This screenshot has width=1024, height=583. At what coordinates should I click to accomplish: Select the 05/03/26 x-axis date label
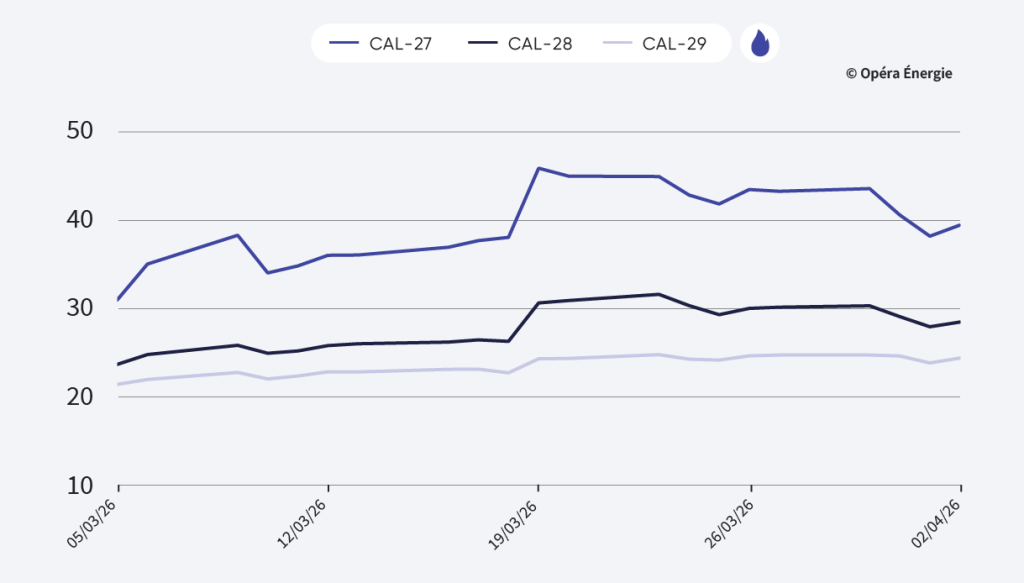94,522
